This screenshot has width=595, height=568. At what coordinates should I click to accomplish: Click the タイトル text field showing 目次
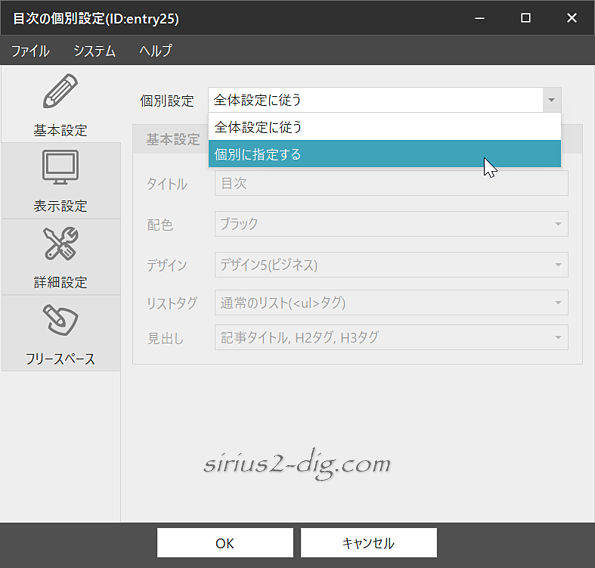(x=391, y=183)
